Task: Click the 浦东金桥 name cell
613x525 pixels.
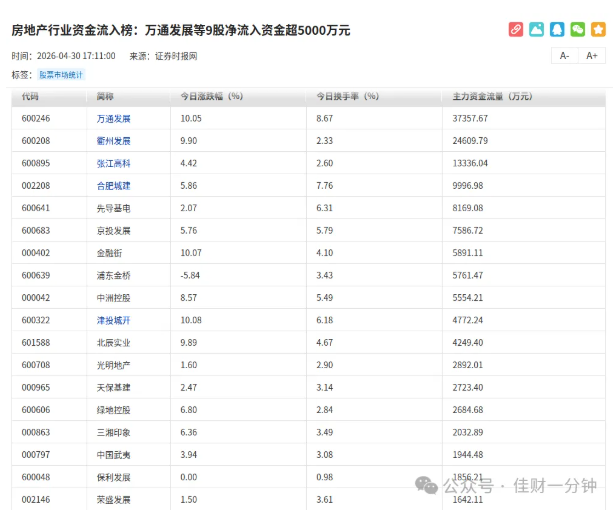Action: coord(113,276)
